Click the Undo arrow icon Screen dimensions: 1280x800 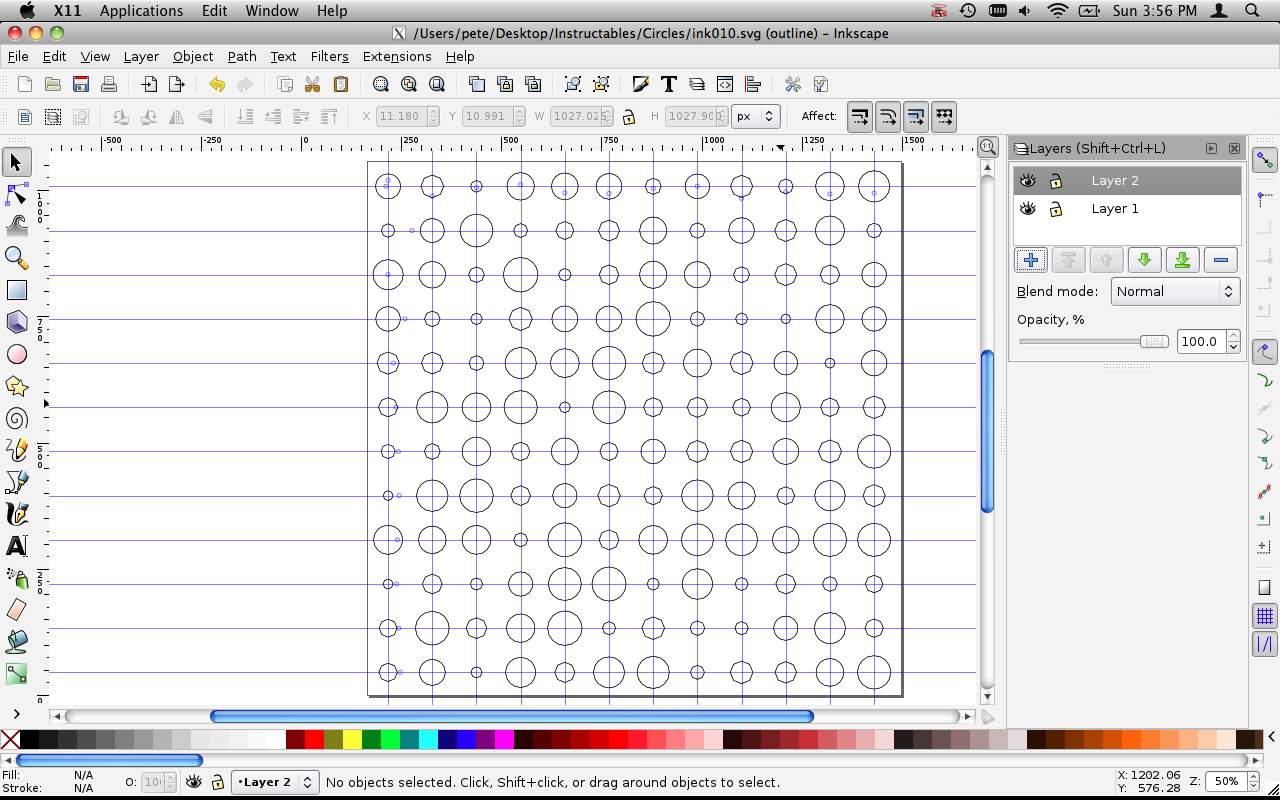pos(216,84)
